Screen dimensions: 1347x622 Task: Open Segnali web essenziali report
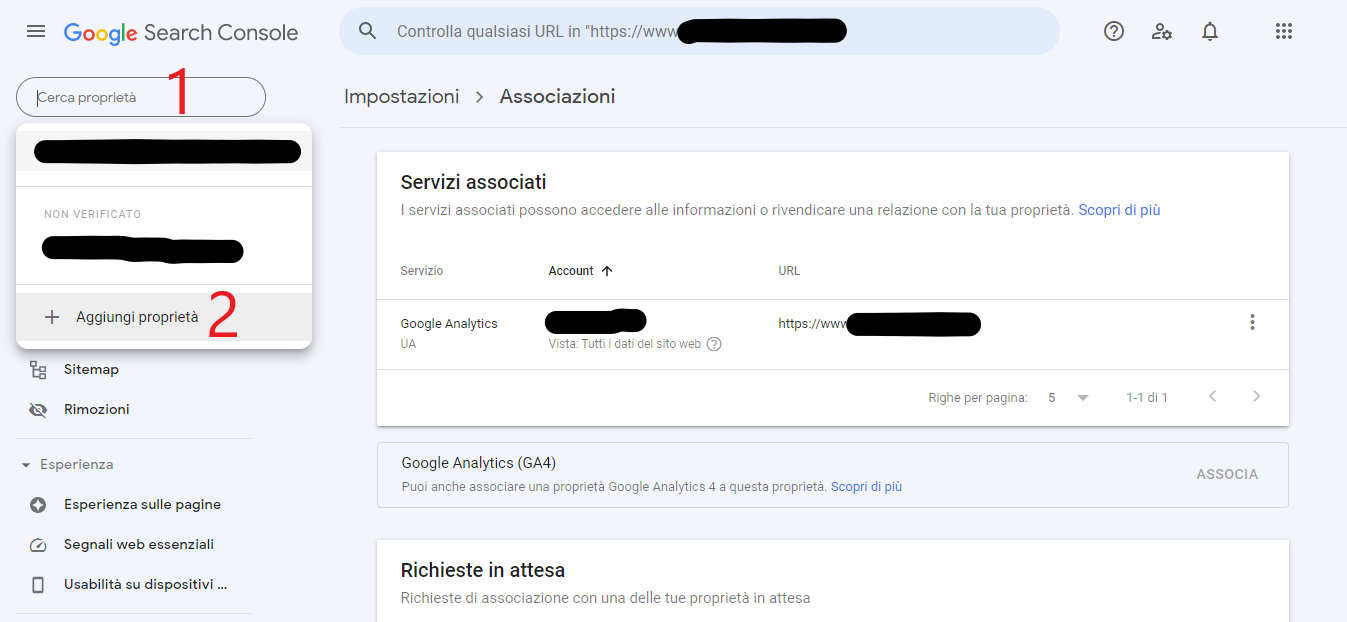click(139, 545)
